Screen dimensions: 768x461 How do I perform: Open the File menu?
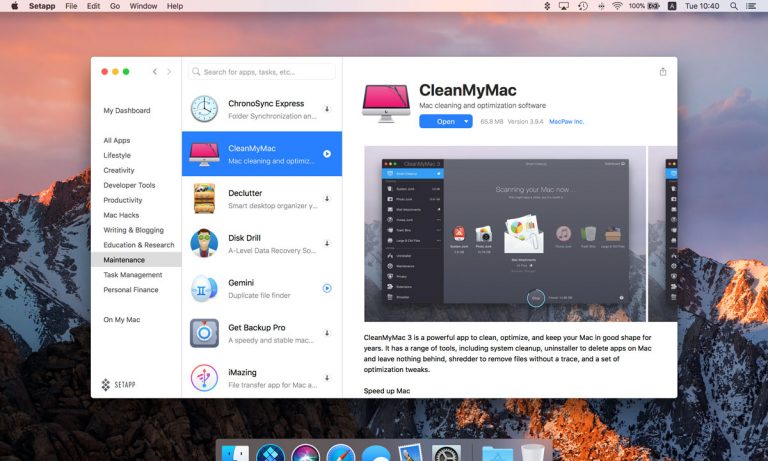pyautogui.click(x=71, y=6)
